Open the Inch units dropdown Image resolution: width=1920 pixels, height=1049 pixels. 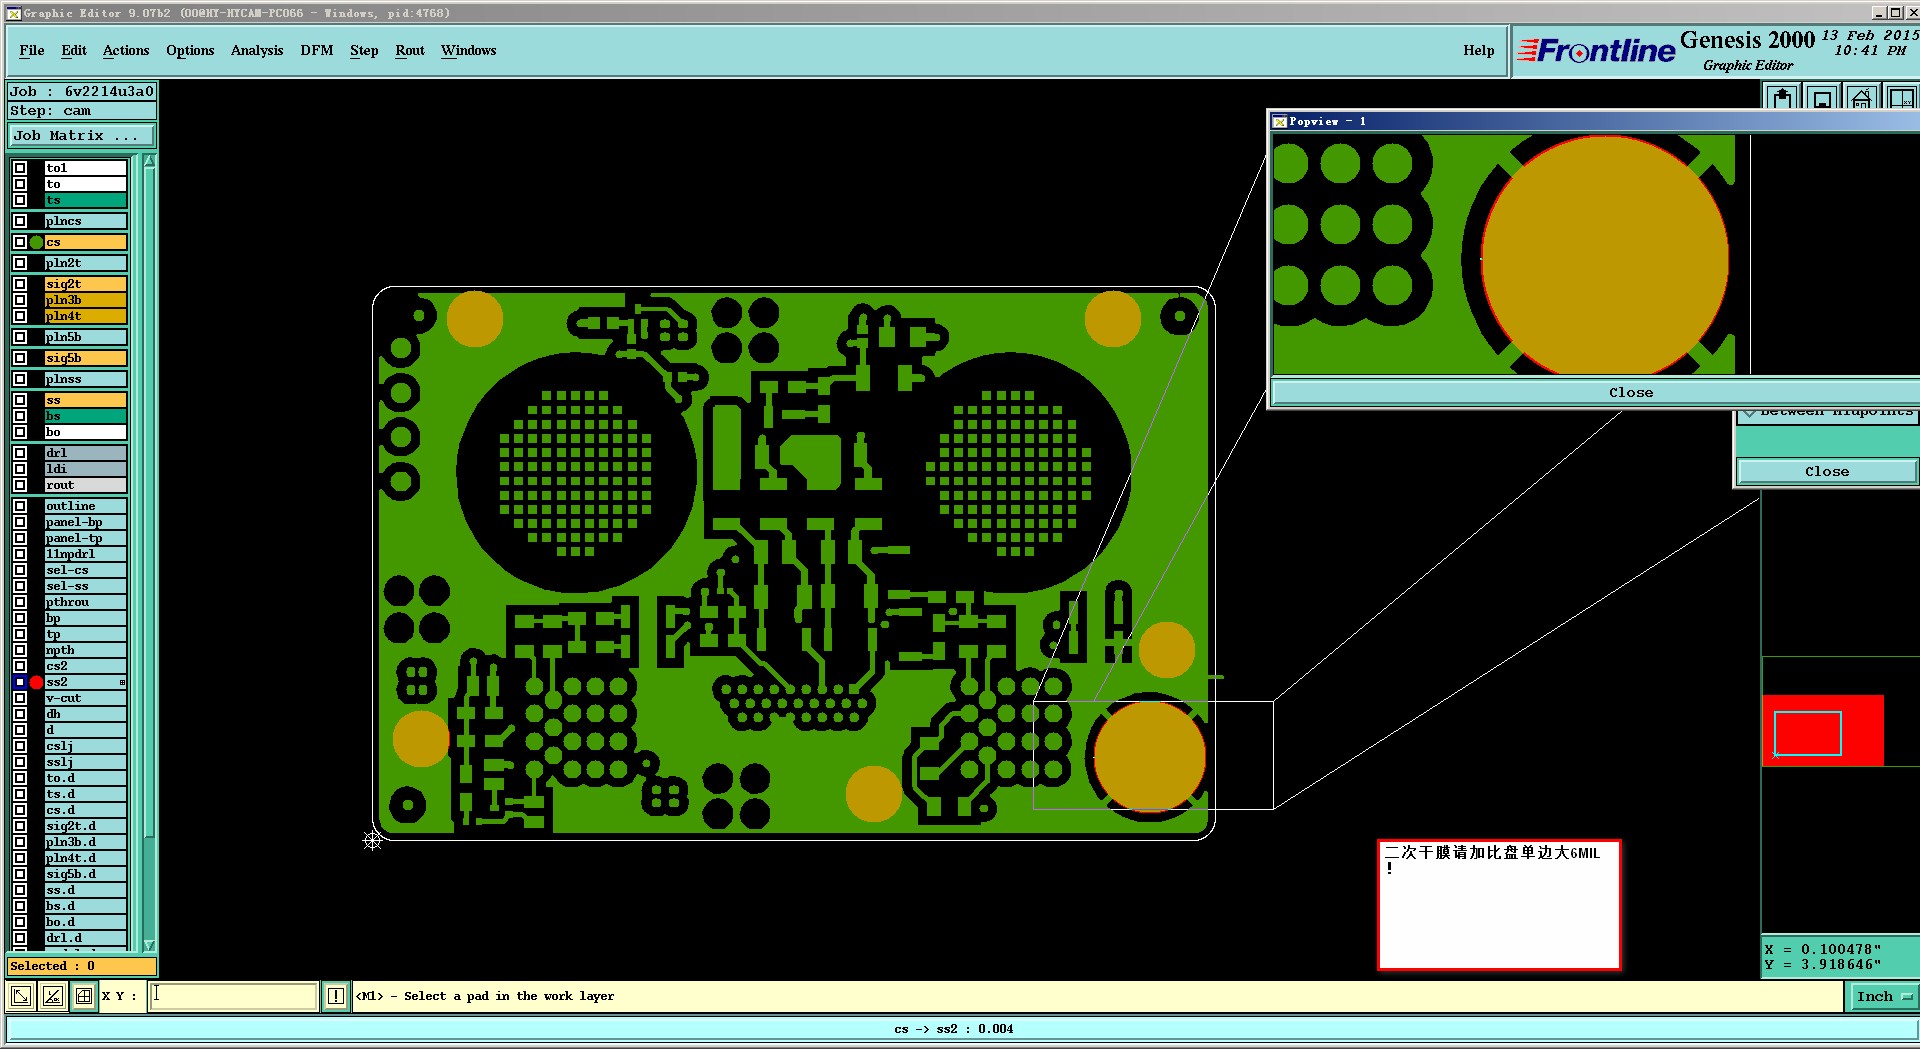click(x=1882, y=996)
